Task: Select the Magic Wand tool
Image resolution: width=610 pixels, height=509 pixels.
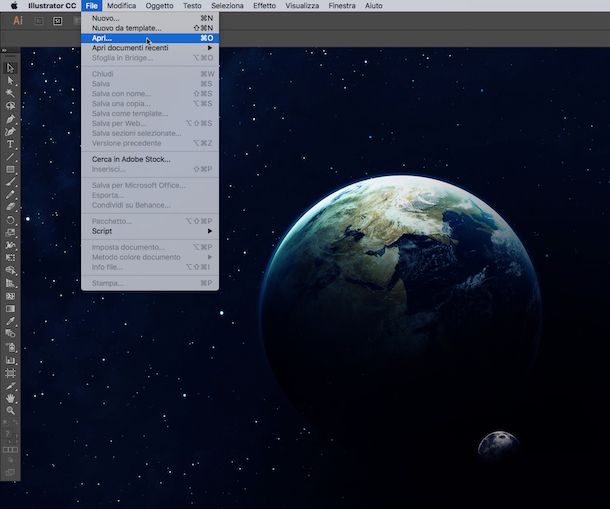Action: click(10, 93)
